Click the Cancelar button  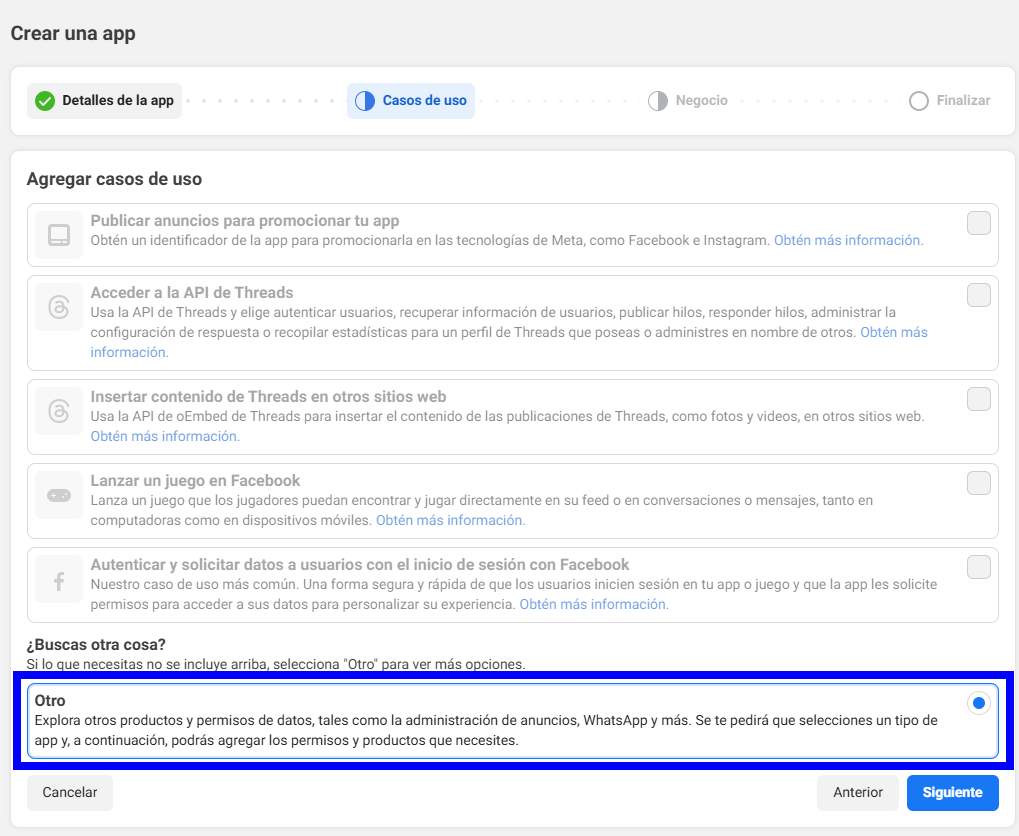(70, 792)
